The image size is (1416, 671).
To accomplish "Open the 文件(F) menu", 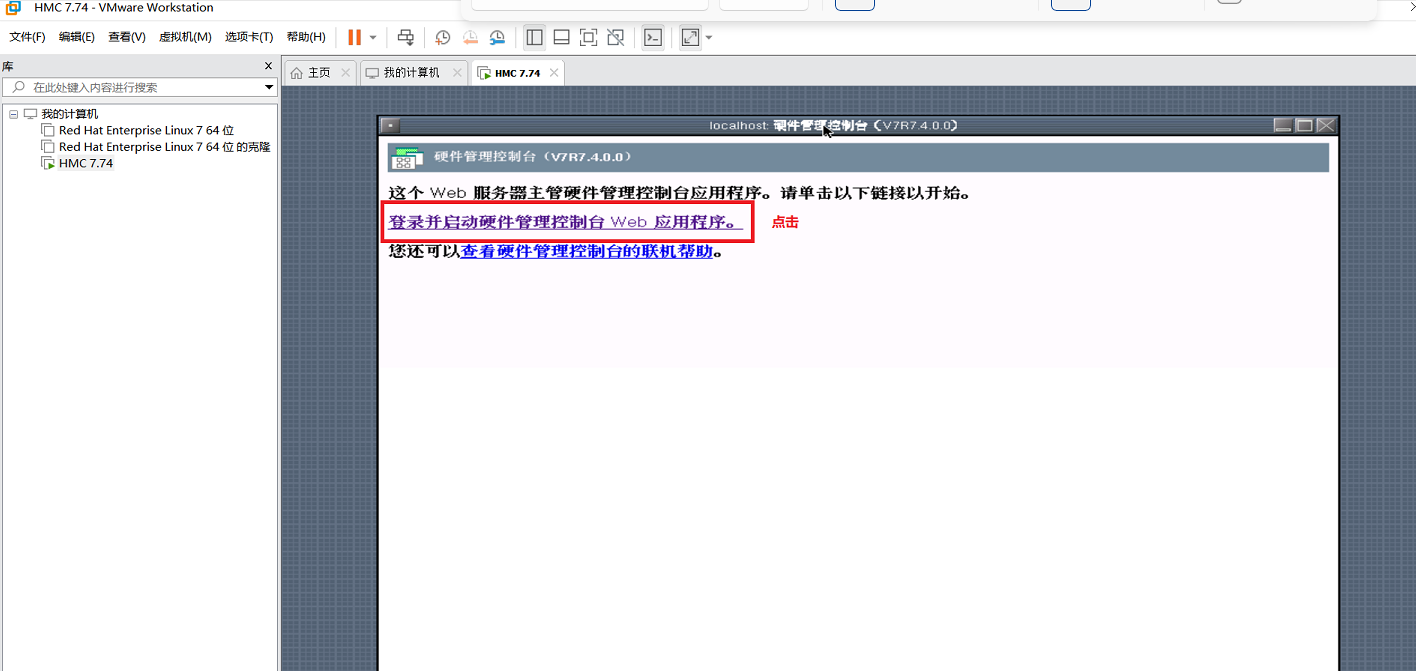I will [27, 37].
